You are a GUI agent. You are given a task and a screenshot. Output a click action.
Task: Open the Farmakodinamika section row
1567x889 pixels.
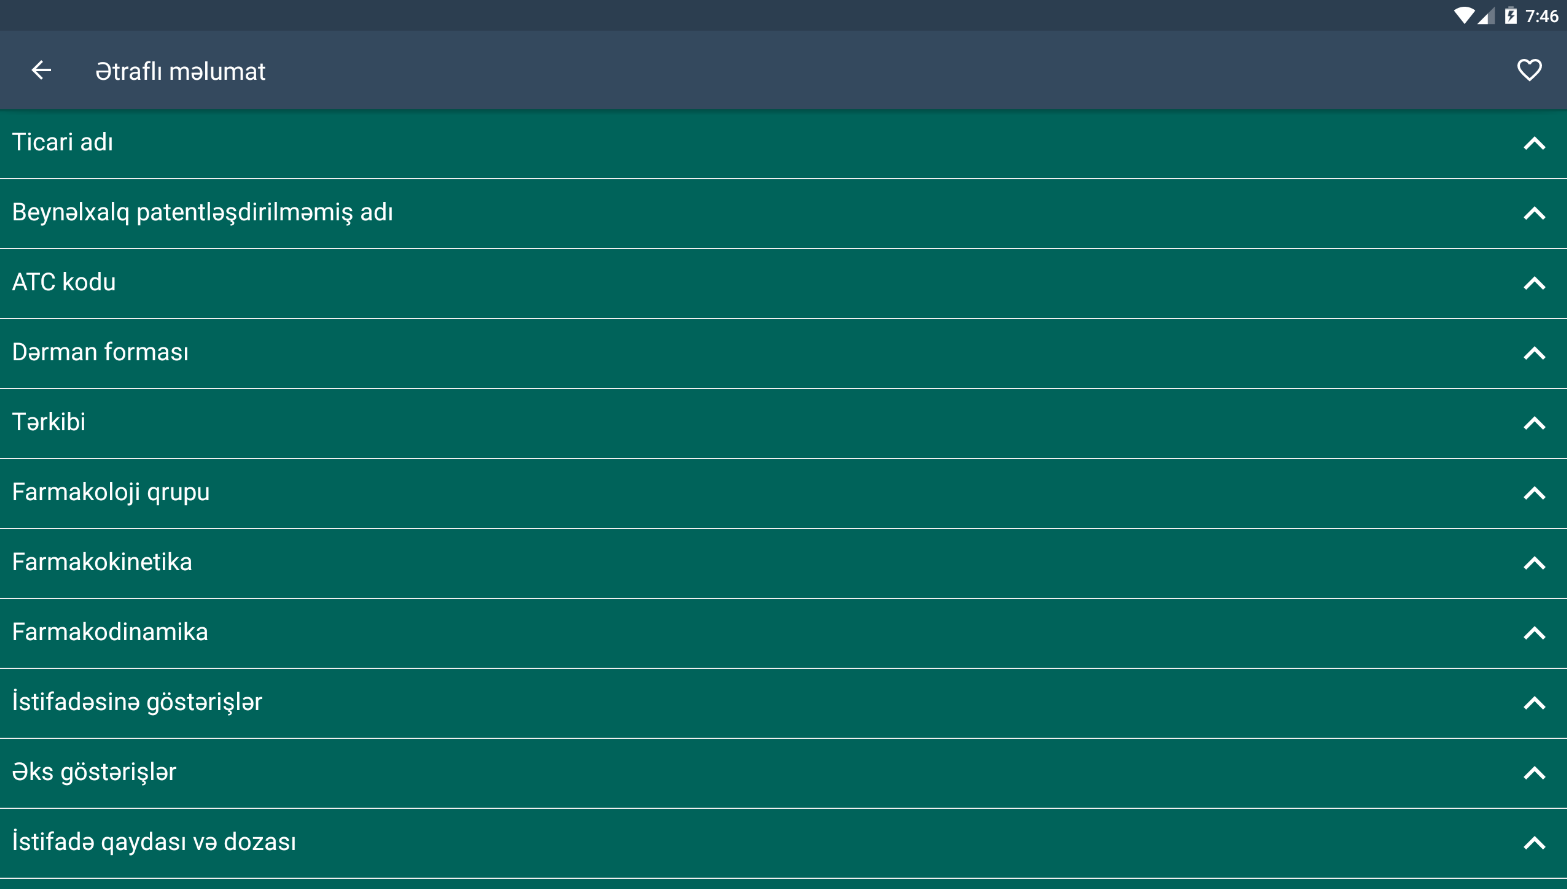(x=783, y=633)
